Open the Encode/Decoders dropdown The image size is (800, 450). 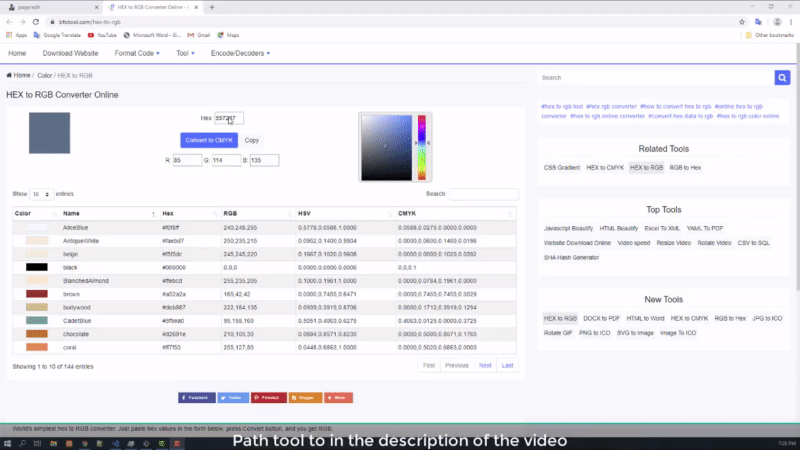(246, 53)
